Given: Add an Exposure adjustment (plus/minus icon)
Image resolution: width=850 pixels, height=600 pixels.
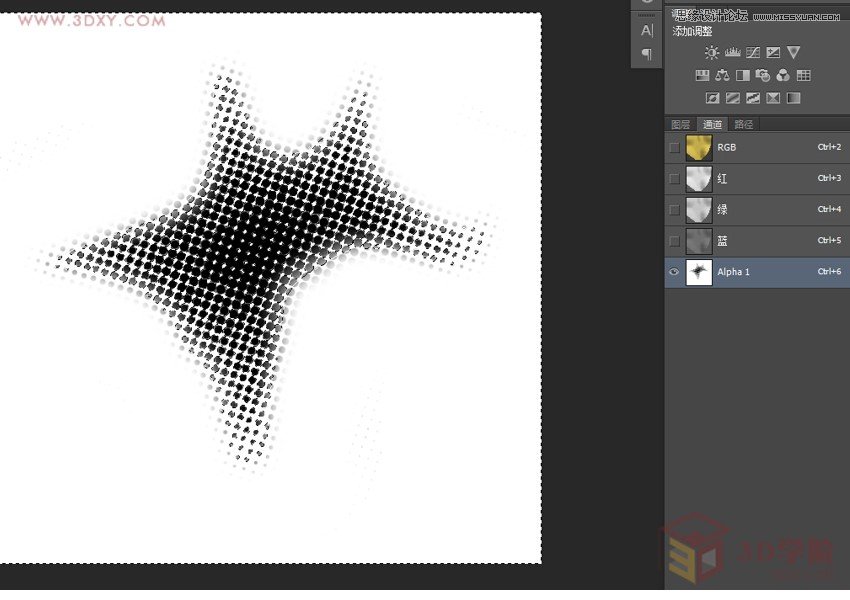Looking at the screenshot, I should 773,53.
